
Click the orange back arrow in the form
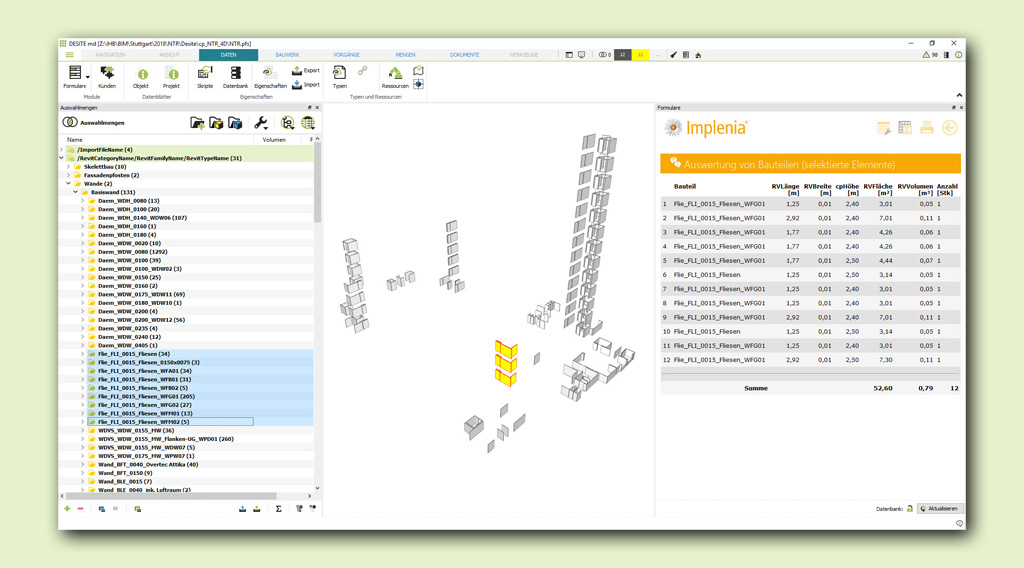(949, 128)
